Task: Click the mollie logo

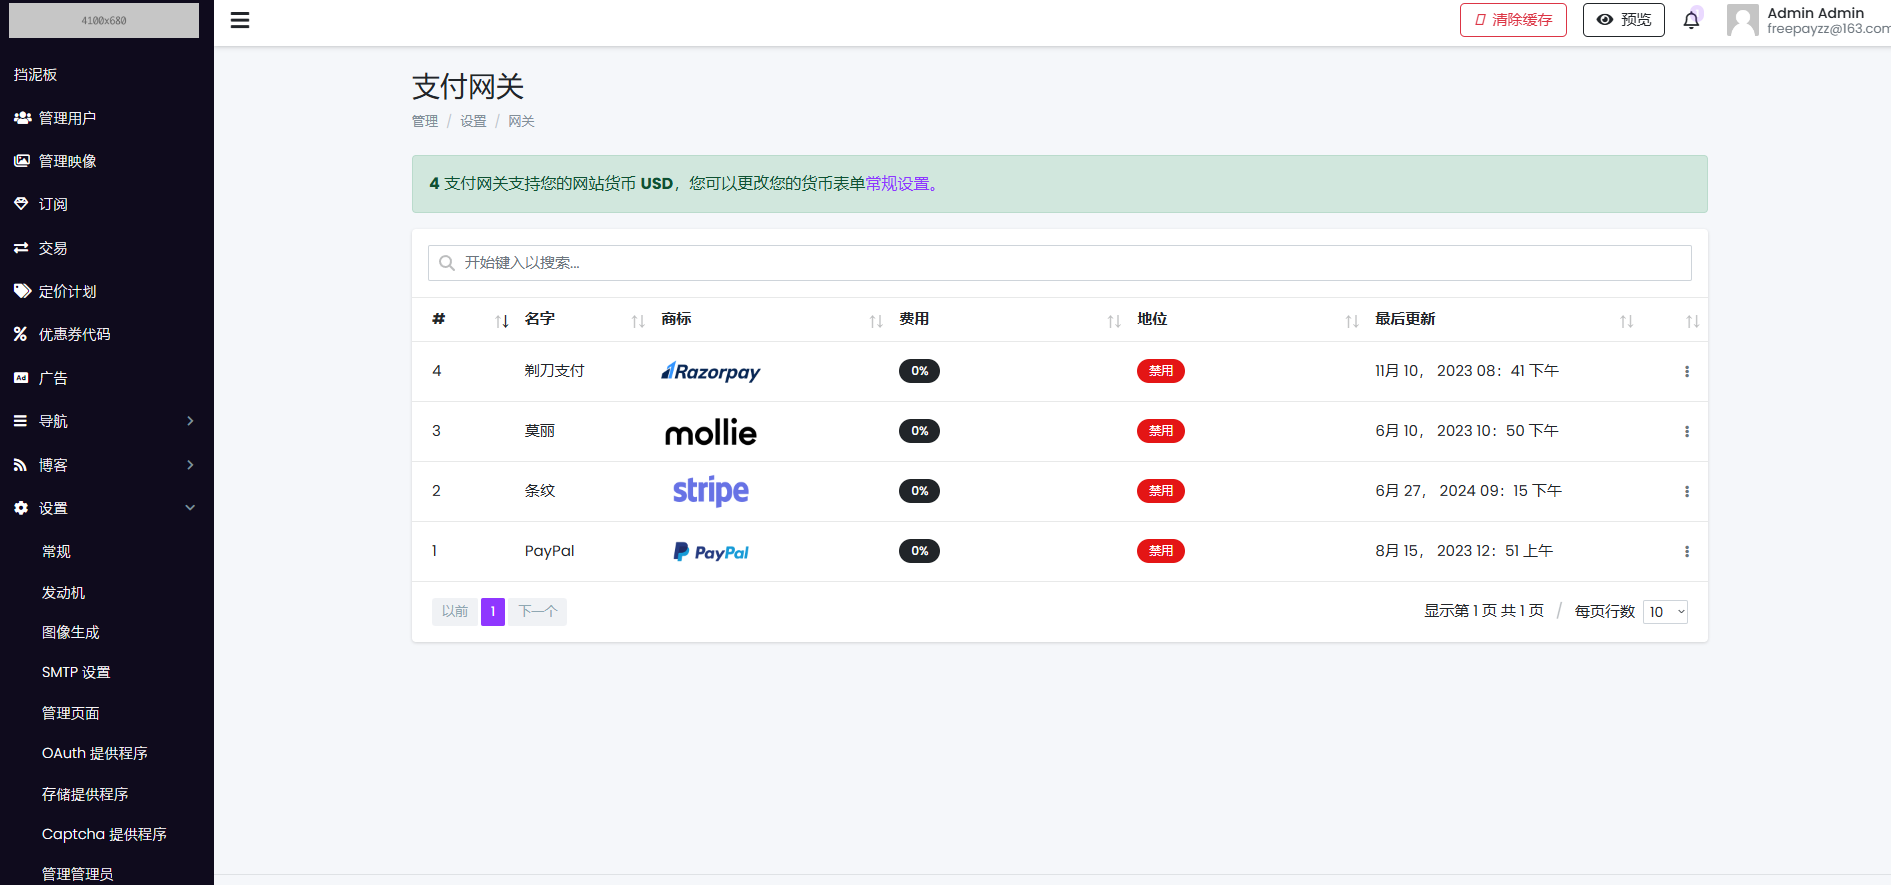Action: tap(711, 432)
